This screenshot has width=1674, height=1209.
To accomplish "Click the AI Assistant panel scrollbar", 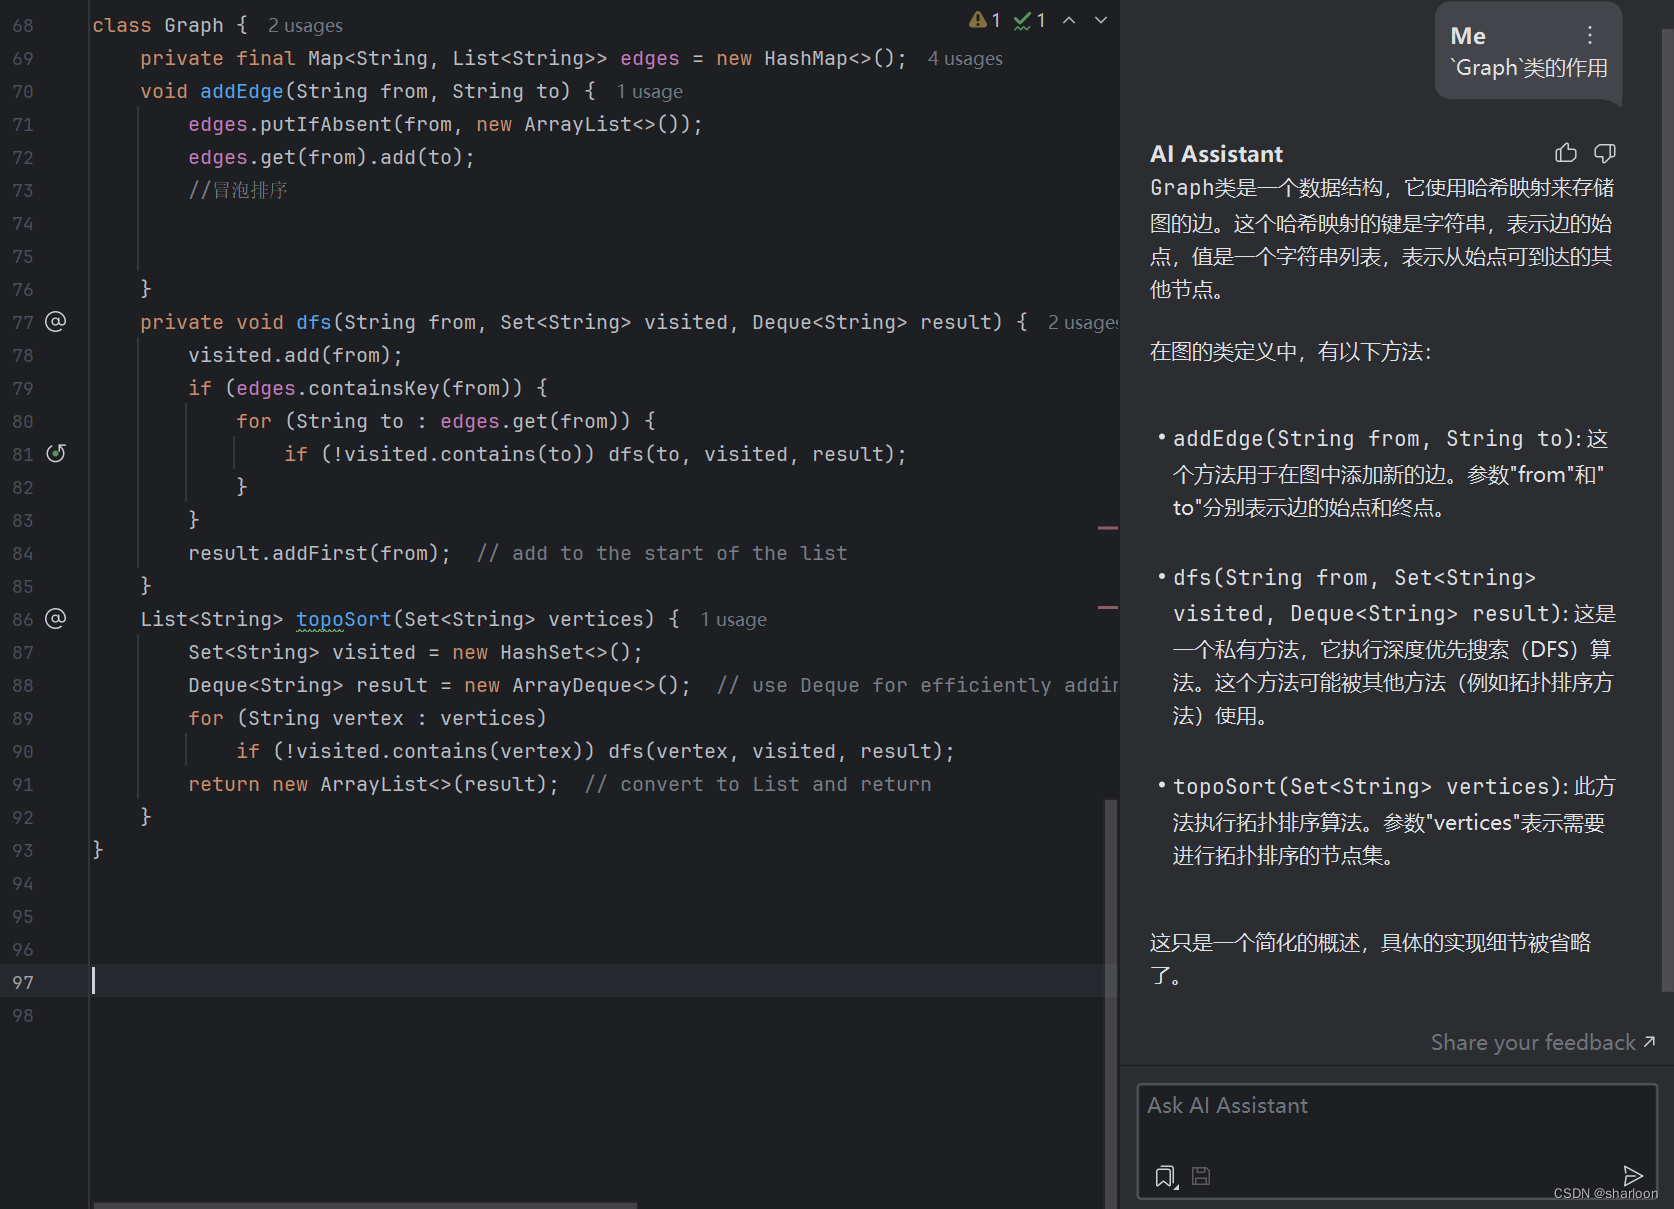I will coord(1667,510).
